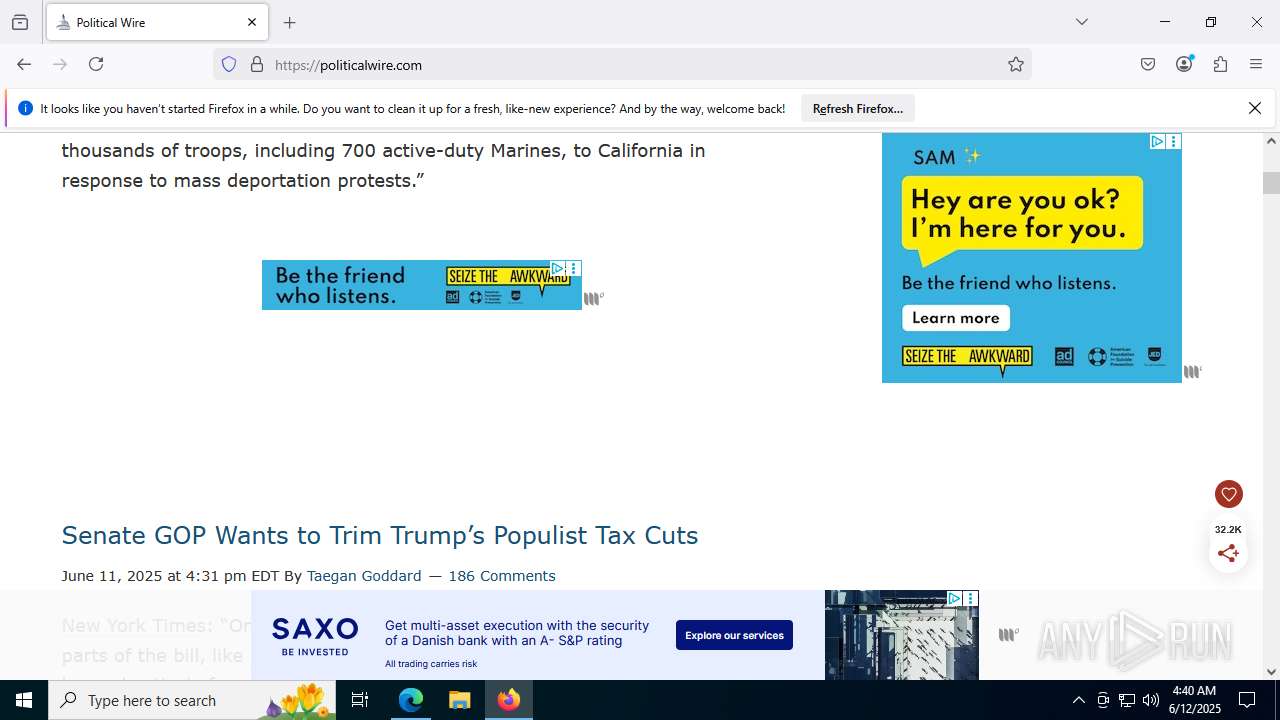
Task: Open the Windows notification center
Action: click(1247, 700)
